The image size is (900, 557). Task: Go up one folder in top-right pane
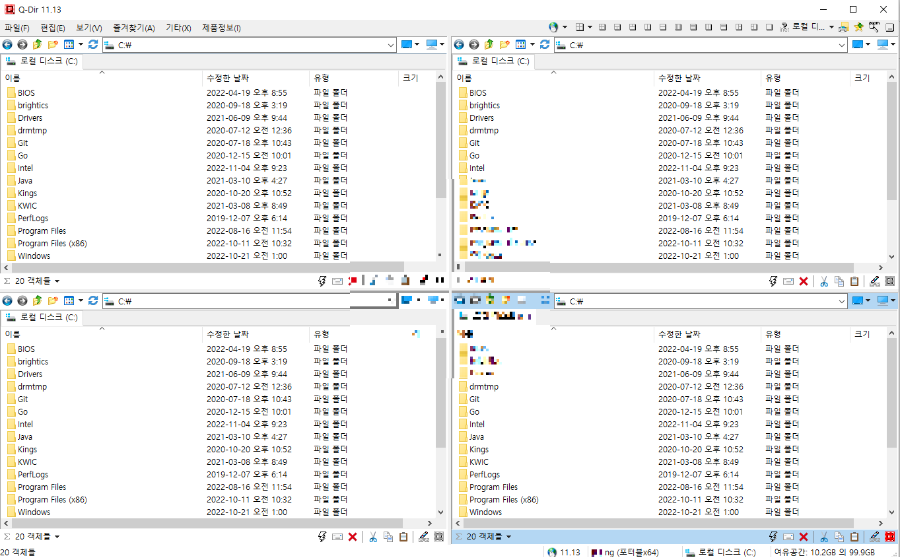pyautogui.click(x=489, y=45)
